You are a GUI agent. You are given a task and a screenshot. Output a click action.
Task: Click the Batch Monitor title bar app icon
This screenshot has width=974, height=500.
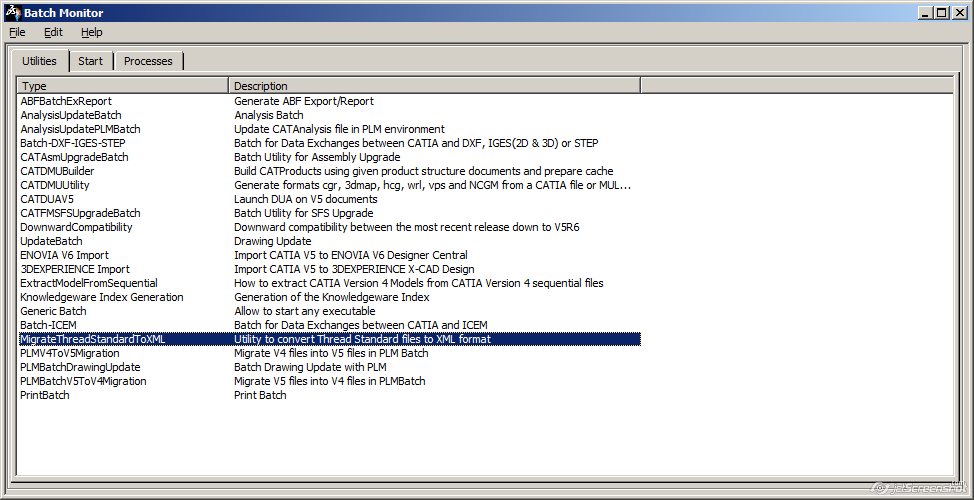coord(13,12)
